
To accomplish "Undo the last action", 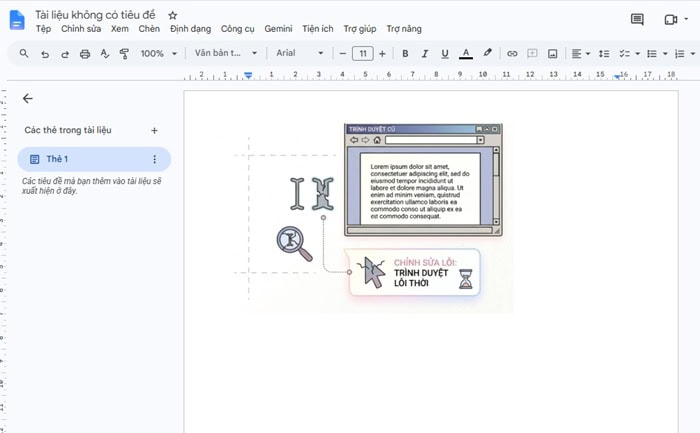I will point(45,54).
